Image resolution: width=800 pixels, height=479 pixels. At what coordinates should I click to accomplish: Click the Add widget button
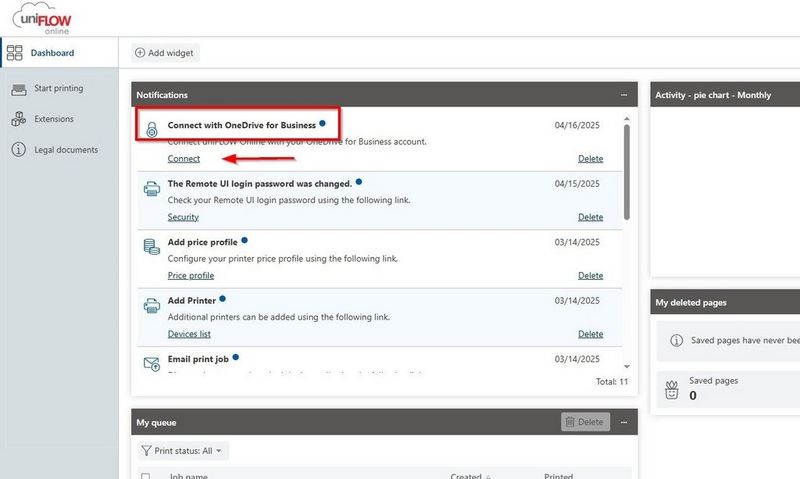[x=165, y=52]
